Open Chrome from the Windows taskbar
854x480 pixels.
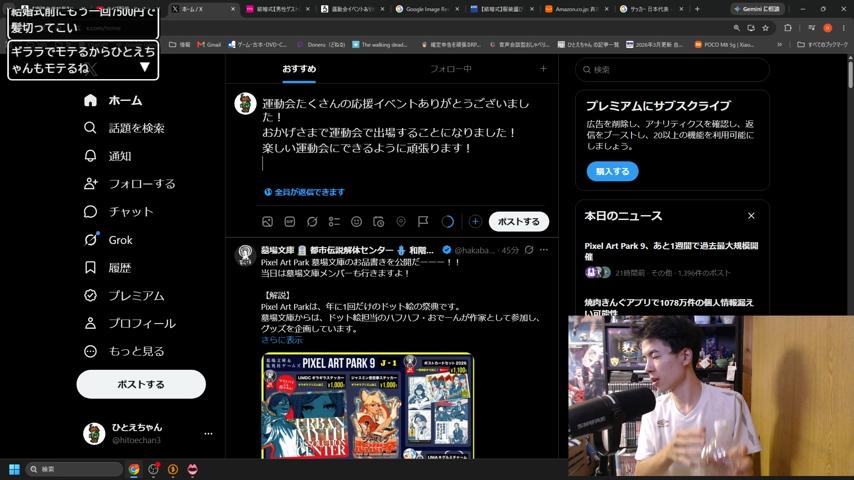click(x=133, y=469)
